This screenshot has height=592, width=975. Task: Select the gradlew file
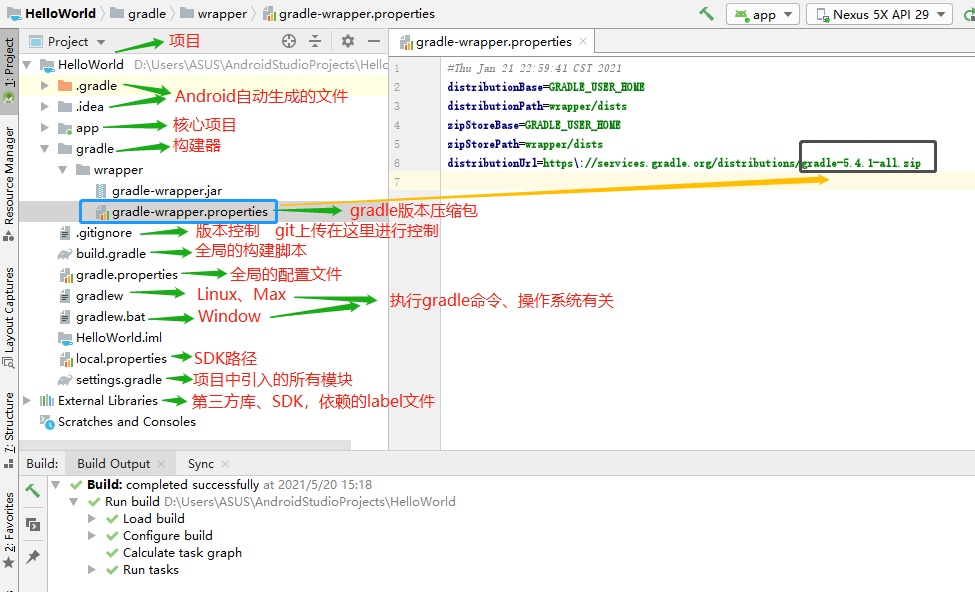click(91, 296)
